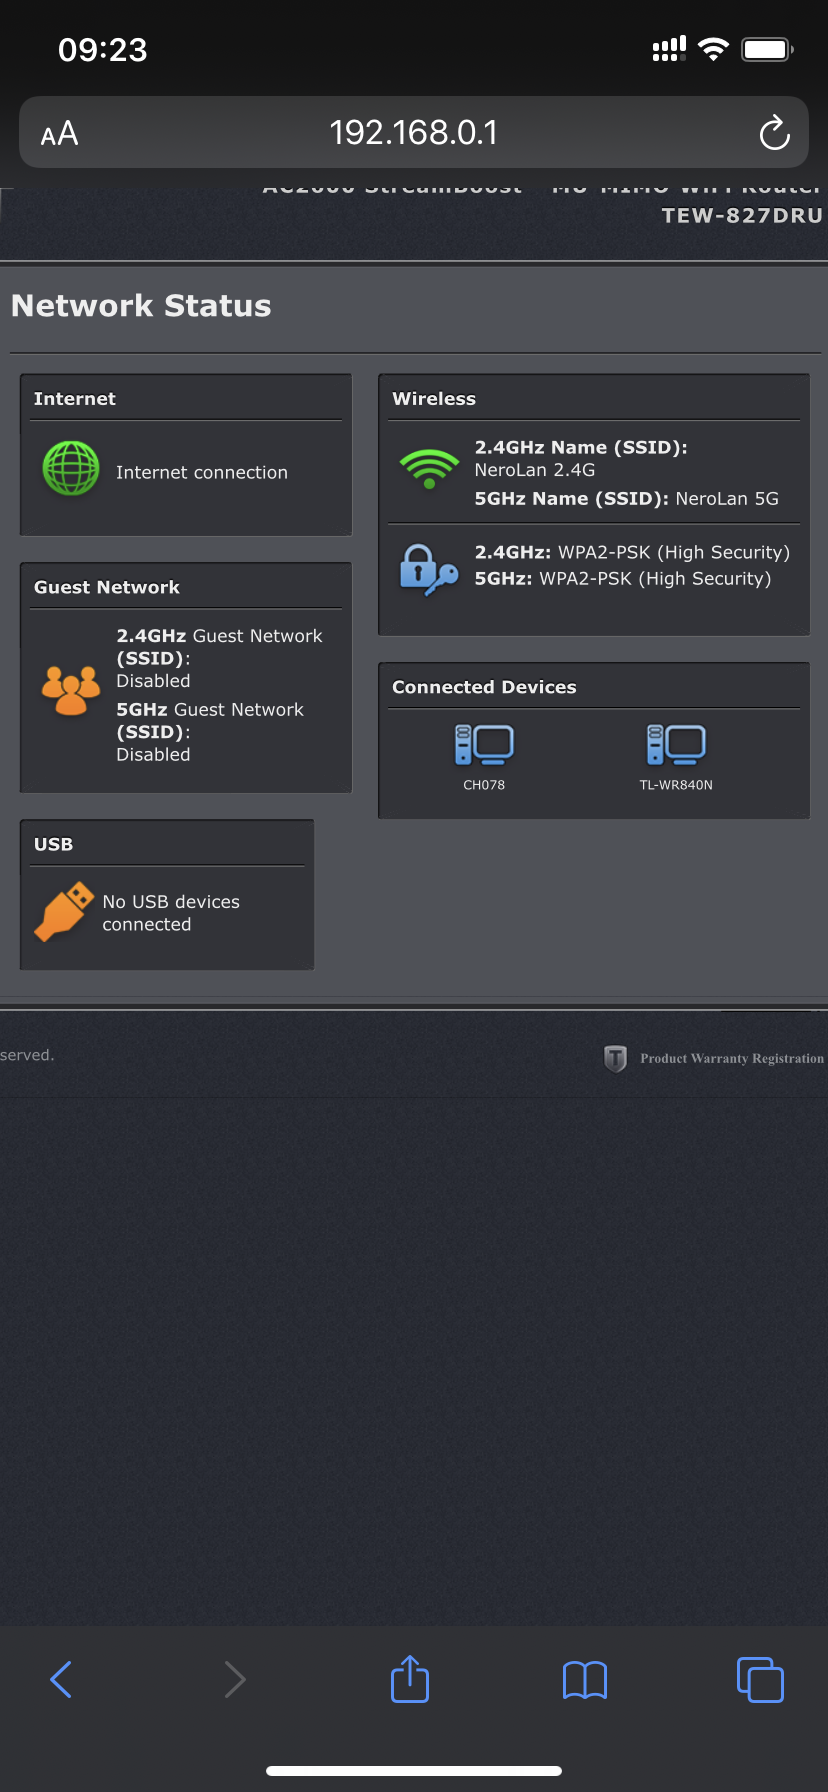Reload the router page
This screenshot has width=828, height=1792.
coord(774,133)
